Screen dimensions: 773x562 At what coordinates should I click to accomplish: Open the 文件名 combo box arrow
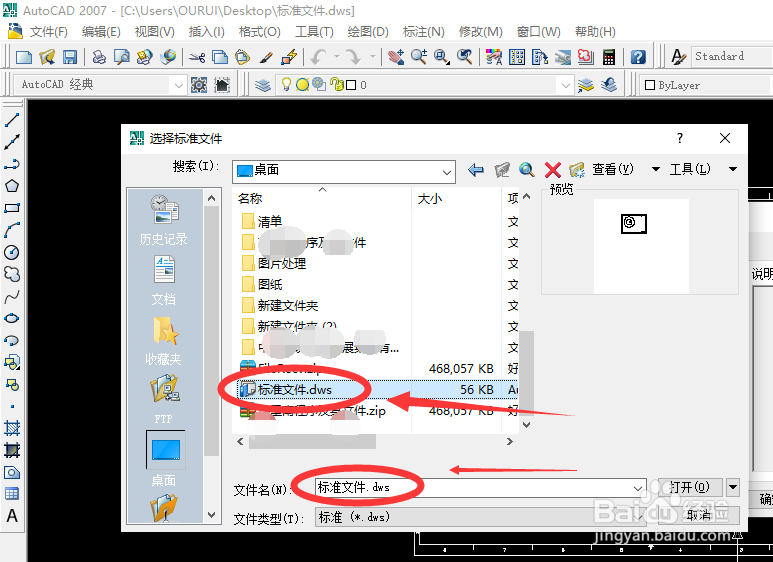pos(637,488)
